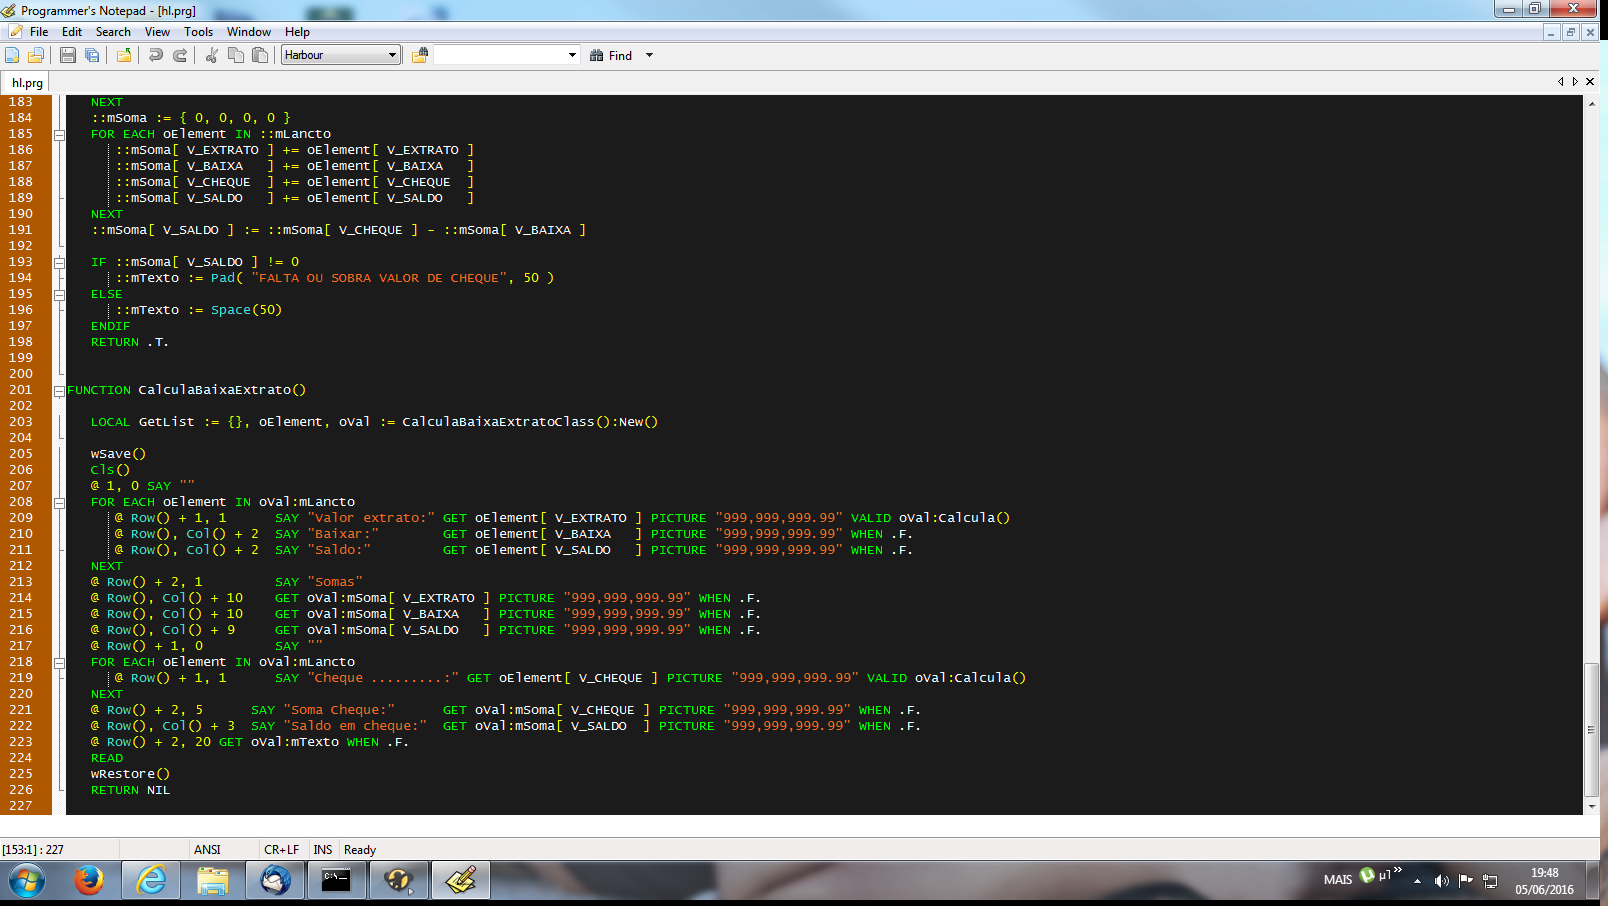Image resolution: width=1608 pixels, height=906 pixels.
Task: Open the Tools menu
Action: click(x=198, y=32)
